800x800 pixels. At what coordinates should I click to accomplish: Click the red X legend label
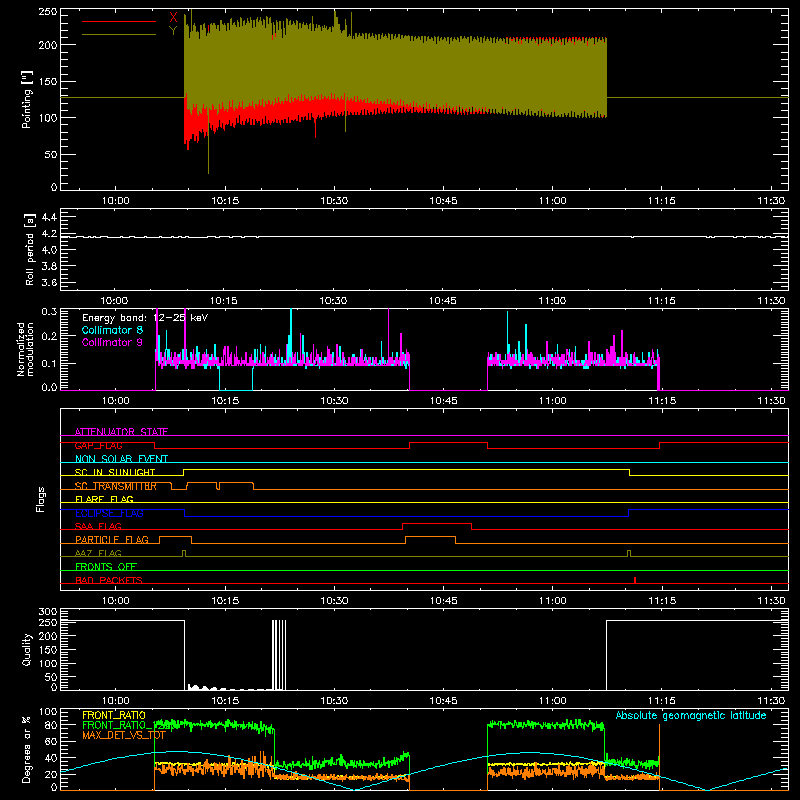[173, 18]
